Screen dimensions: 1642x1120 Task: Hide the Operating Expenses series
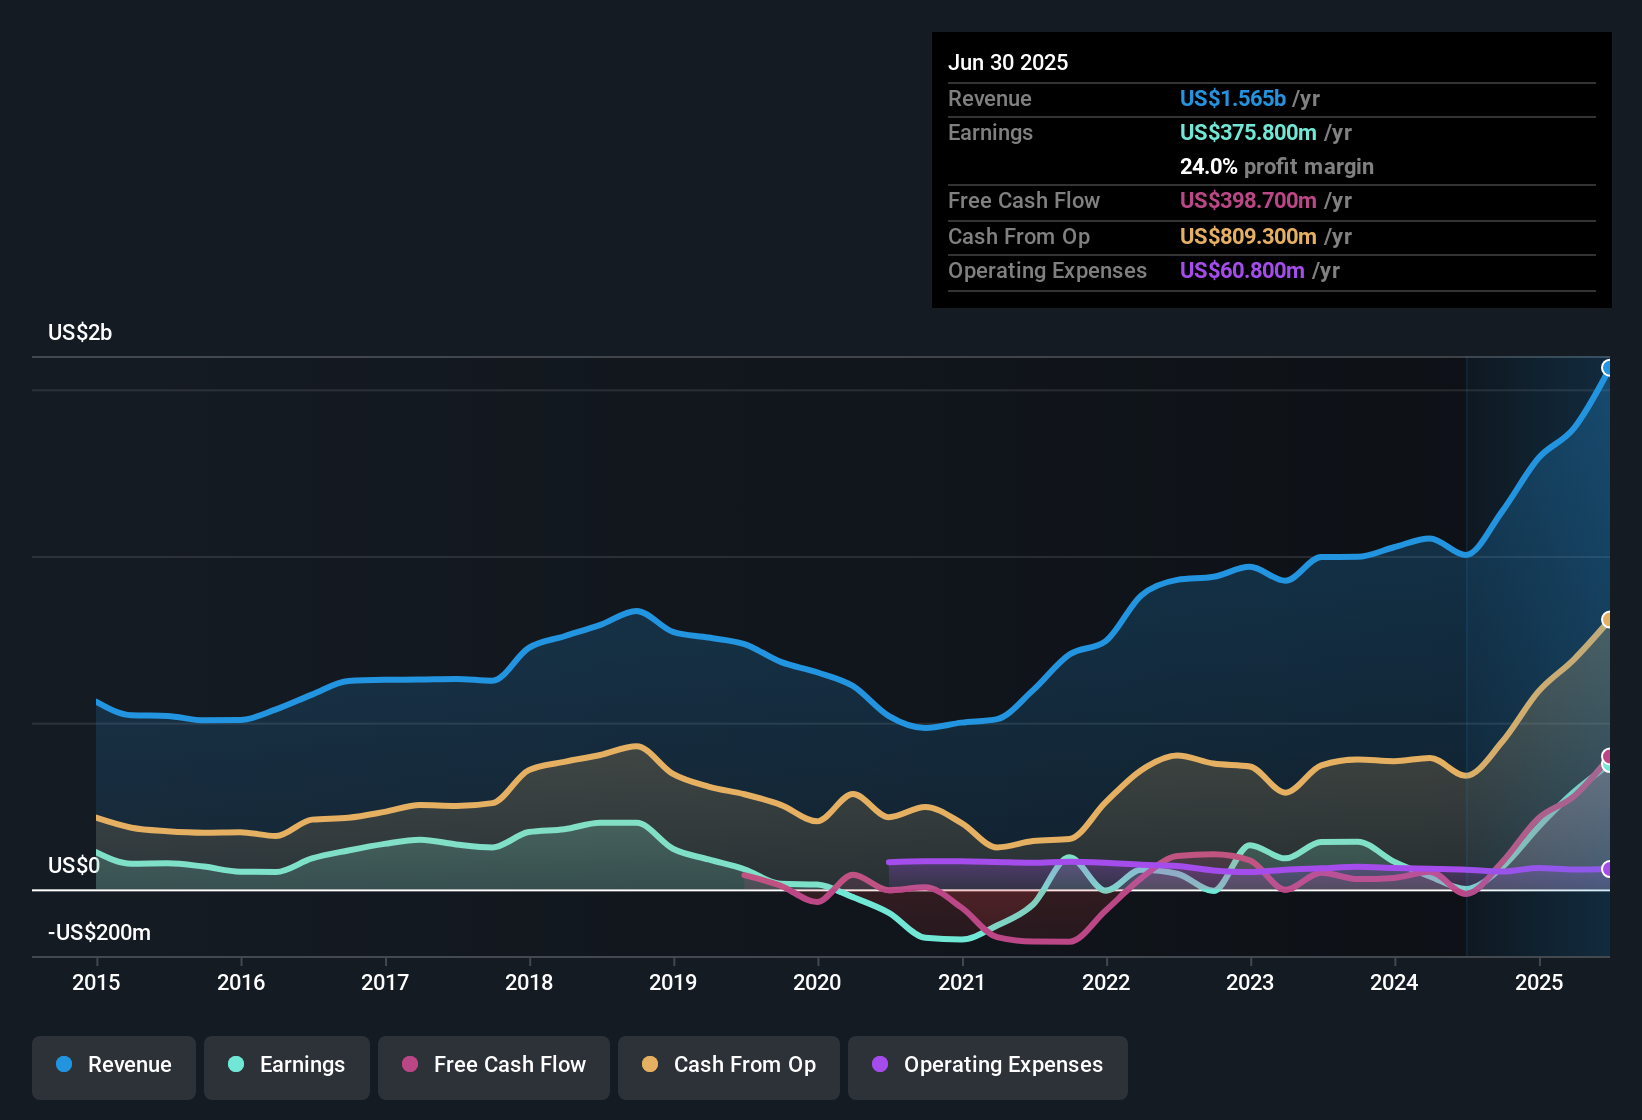988,1065
